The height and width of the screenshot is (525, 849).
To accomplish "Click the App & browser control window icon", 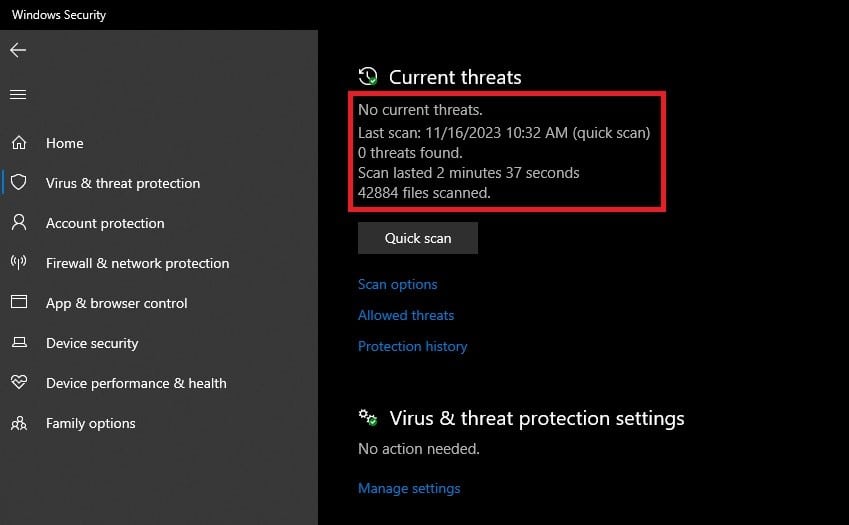I will [19, 302].
